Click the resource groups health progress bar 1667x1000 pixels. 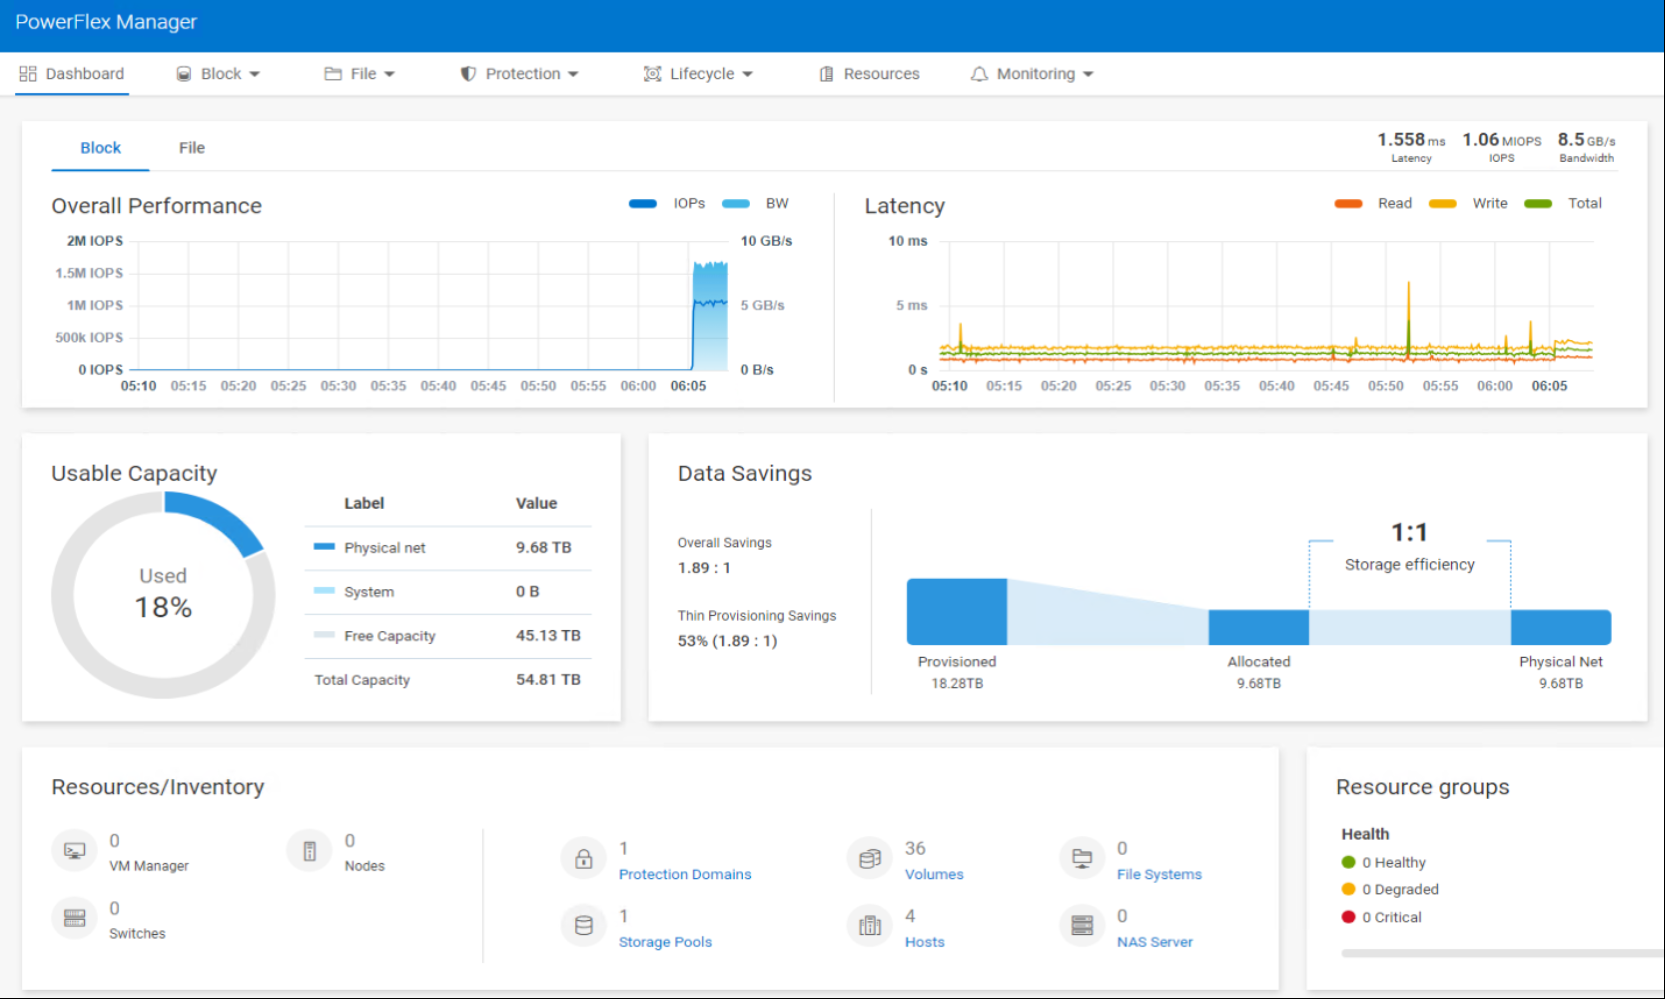pos(1503,954)
